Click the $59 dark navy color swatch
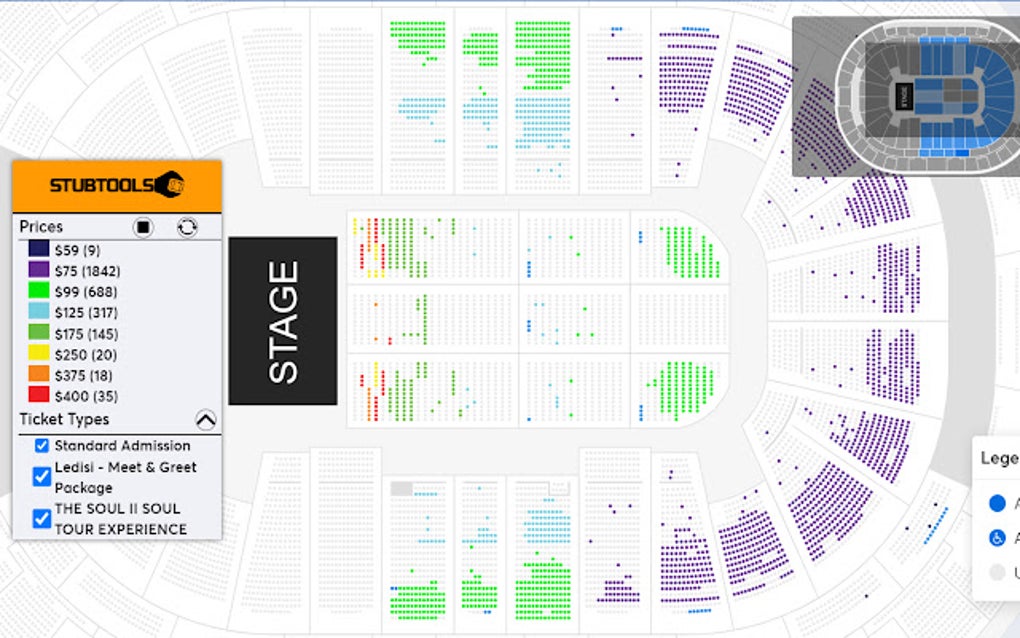1020x638 pixels. pyautogui.click(x=39, y=250)
